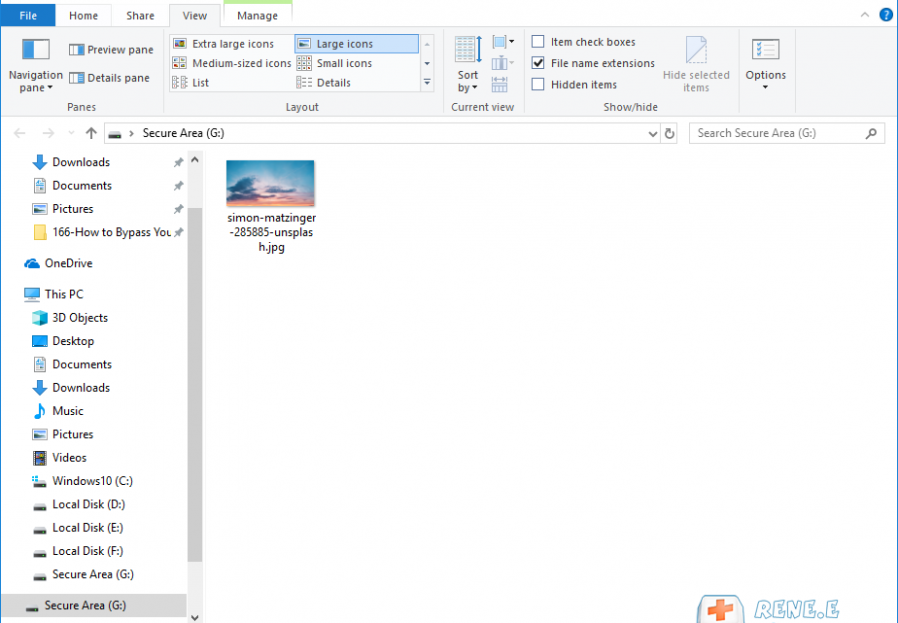This screenshot has width=898, height=623.
Task: Collapse the ribbon with chevron
Action: 864,14
